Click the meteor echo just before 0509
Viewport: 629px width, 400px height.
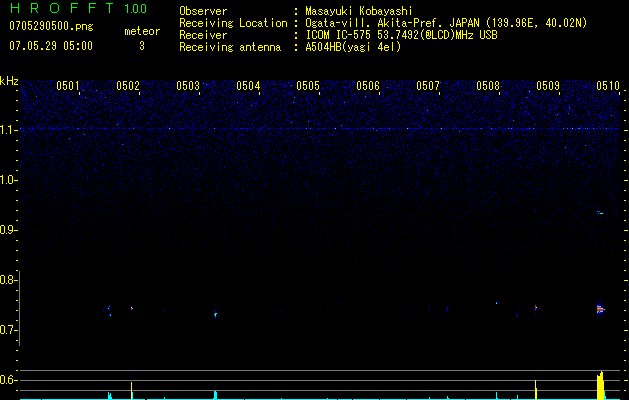pyautogui.click(x=536, y=308)
